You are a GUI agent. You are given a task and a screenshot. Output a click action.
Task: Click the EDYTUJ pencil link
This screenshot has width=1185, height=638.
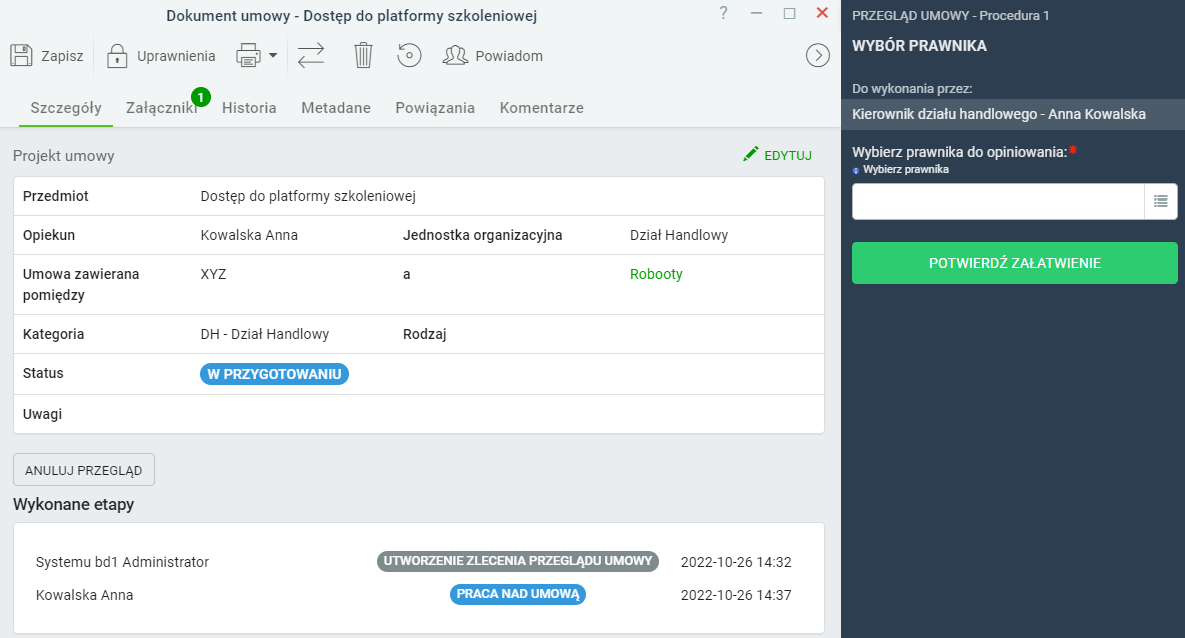click(x=778, y=155)
